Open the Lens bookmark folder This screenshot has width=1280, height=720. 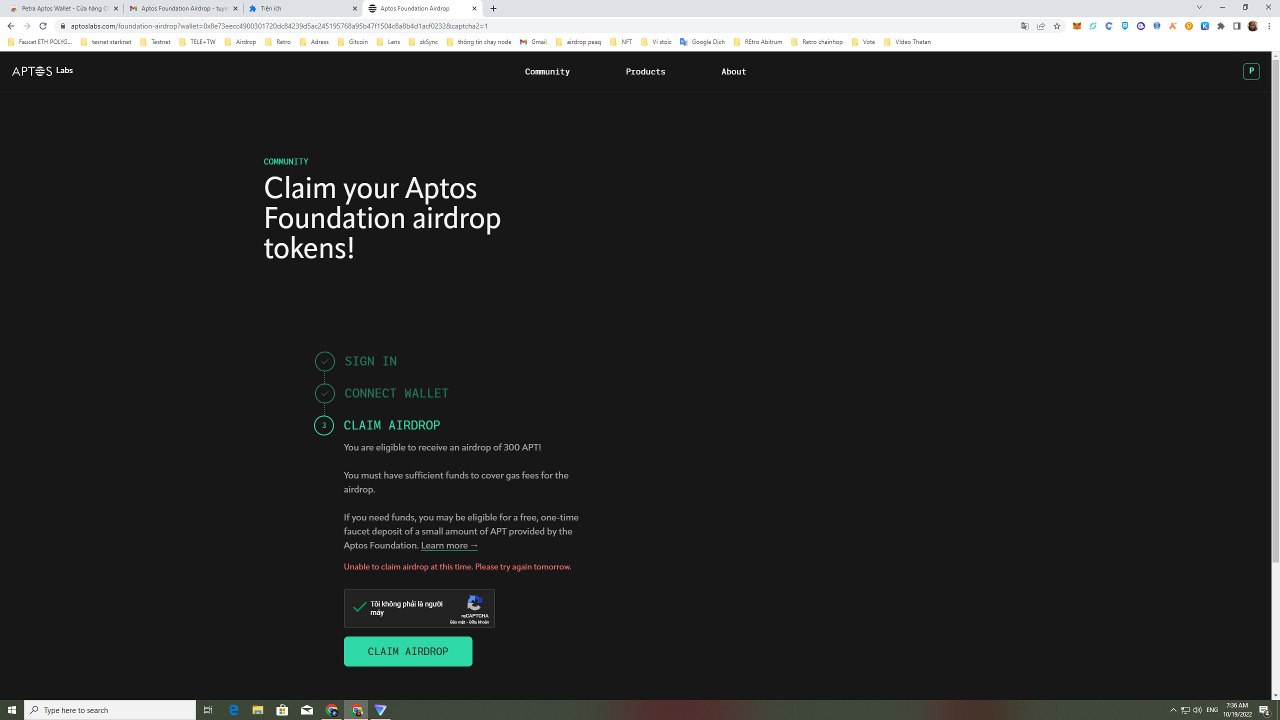tap(388, 42)
